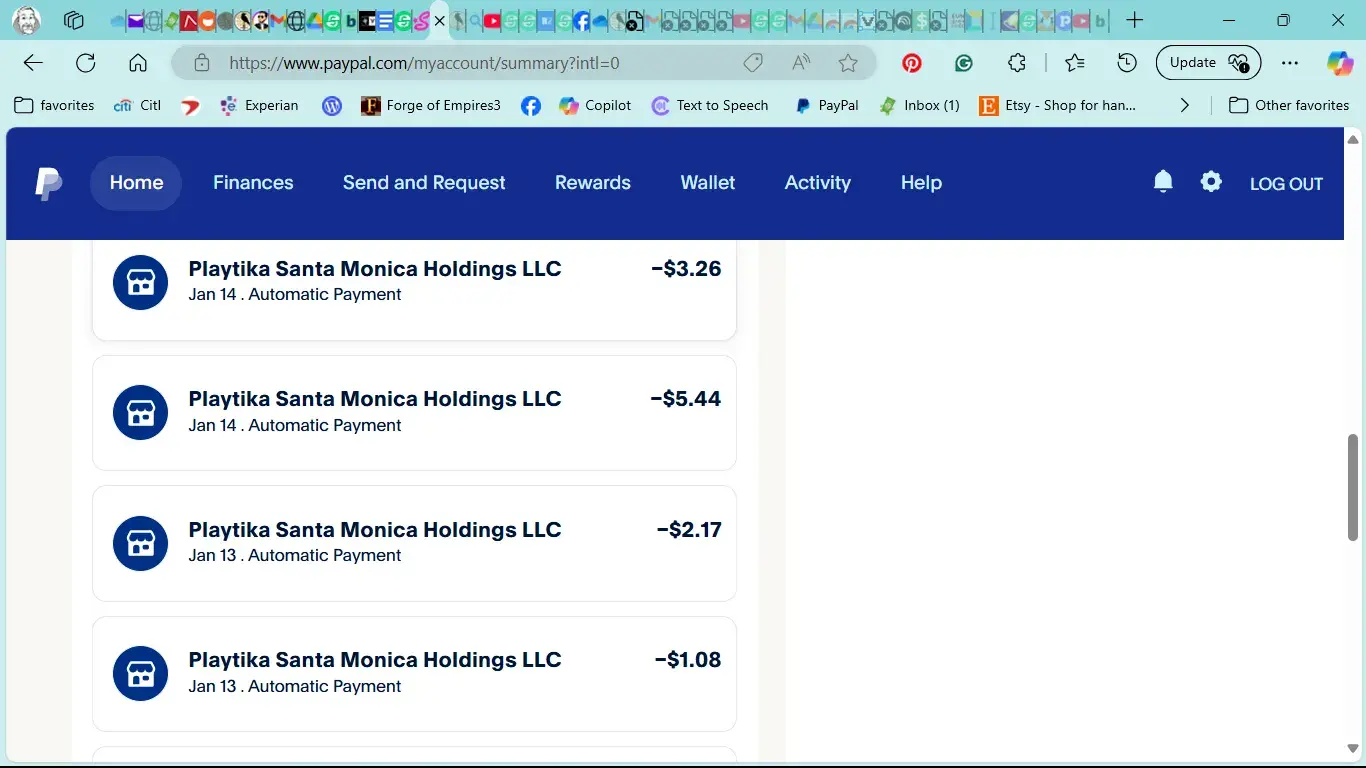Click the page vertical scrollbar thumb
The image size is (1366, 768).
(x=1353, y=487)
